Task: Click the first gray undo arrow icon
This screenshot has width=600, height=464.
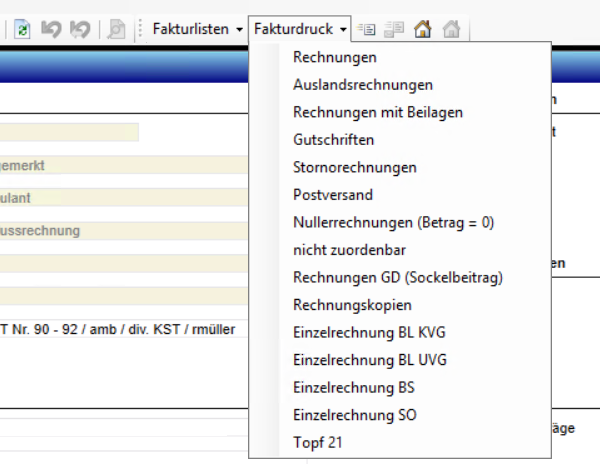Action: [x=51, y=29]
